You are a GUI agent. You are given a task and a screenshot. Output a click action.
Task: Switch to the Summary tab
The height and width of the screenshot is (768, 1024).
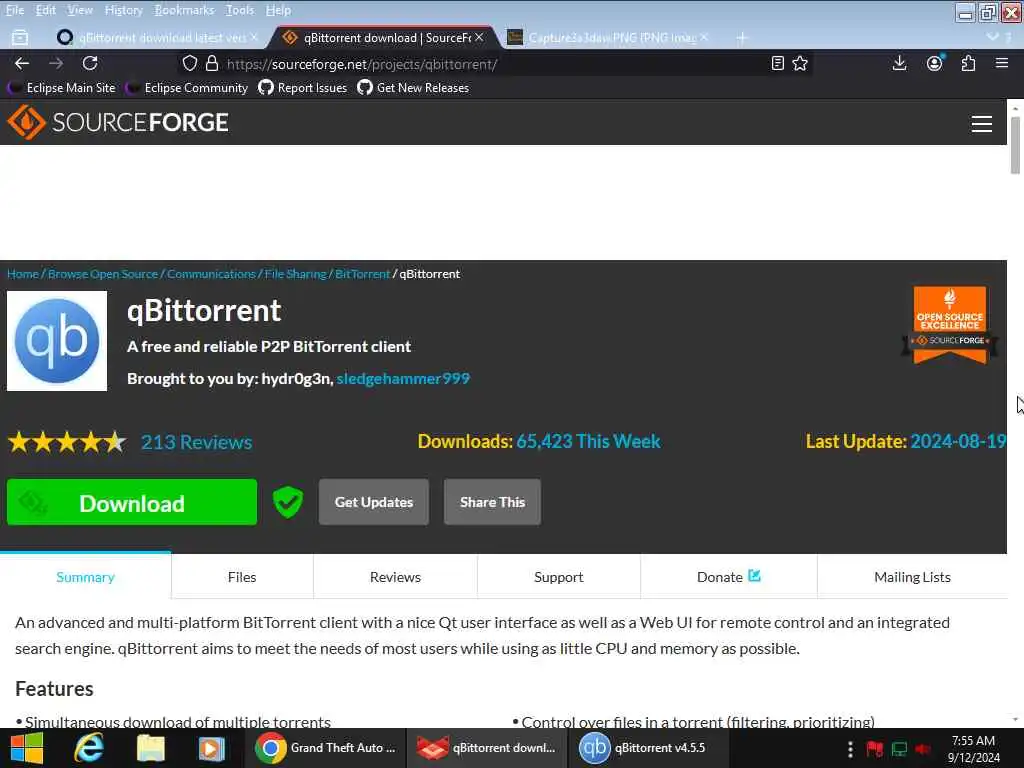point(86,577)
